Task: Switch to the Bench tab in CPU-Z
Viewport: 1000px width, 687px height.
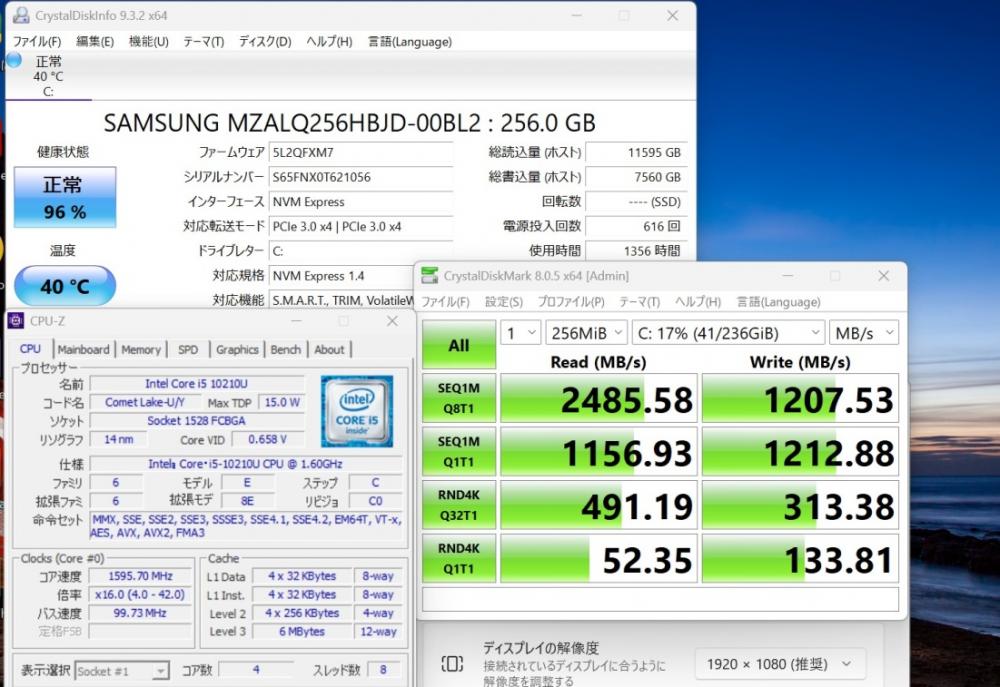Action: tap(285, 350)
